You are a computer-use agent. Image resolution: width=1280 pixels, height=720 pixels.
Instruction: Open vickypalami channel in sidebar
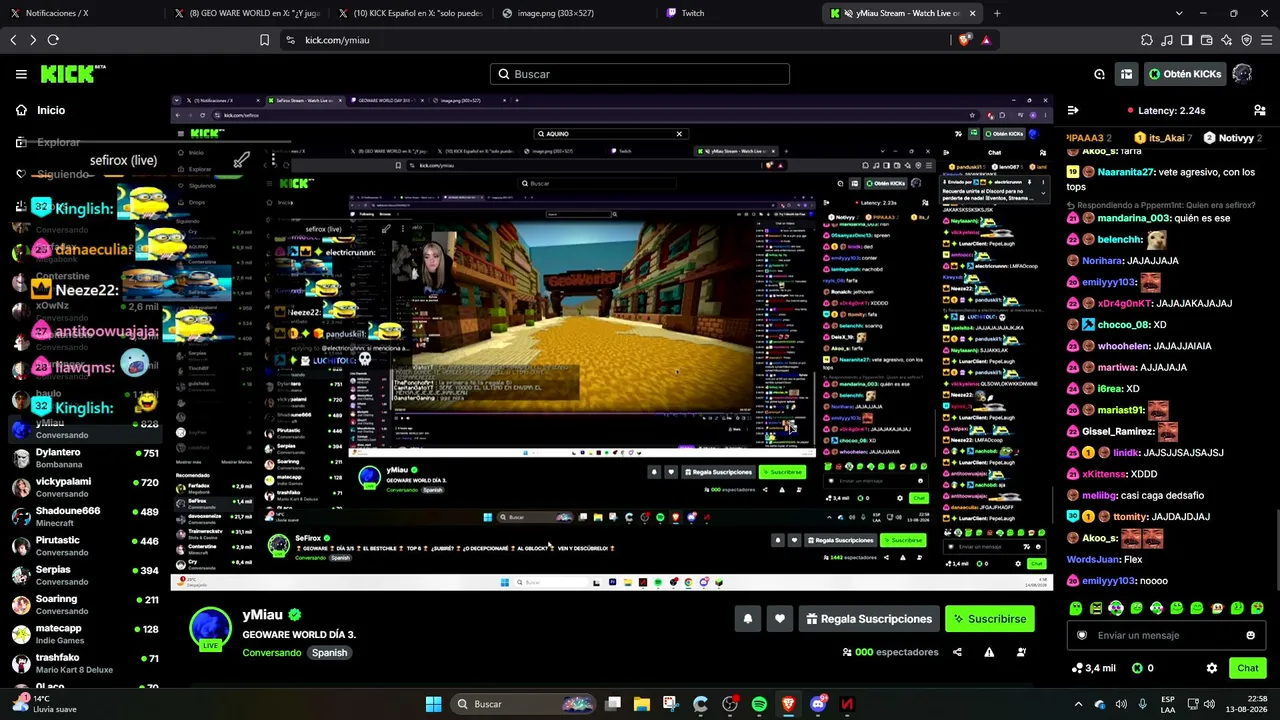click(x=86, y=488)
